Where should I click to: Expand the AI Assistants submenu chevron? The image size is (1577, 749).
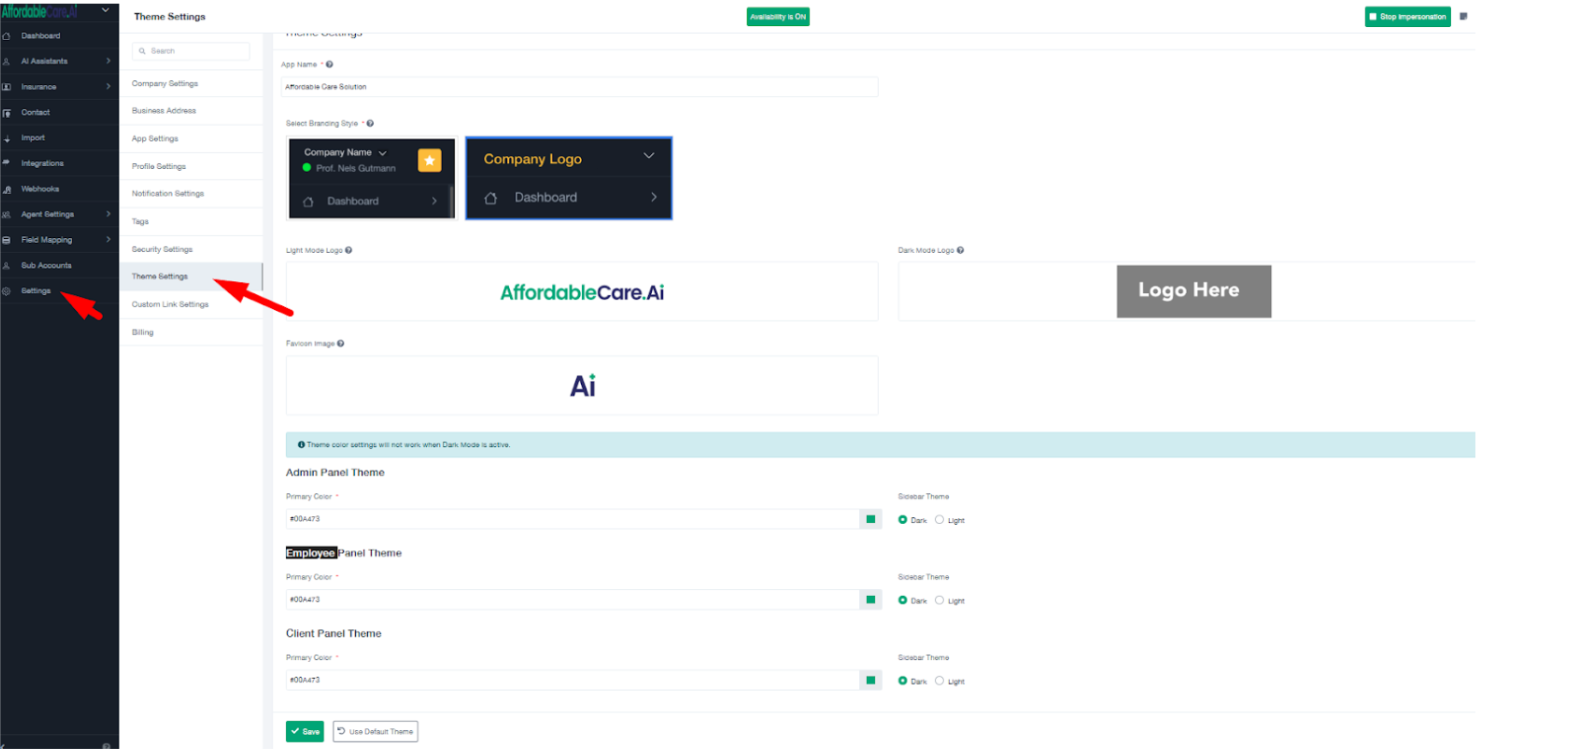tap(108, 61)
